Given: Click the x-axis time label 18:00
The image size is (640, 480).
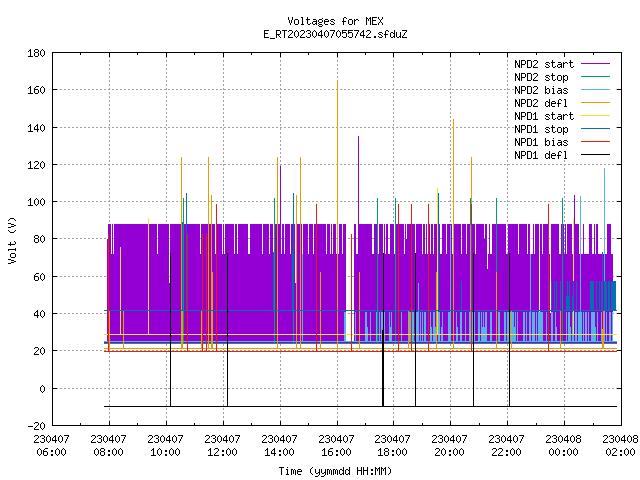Looking at the screenshot, I should click(x=393, y=452).
